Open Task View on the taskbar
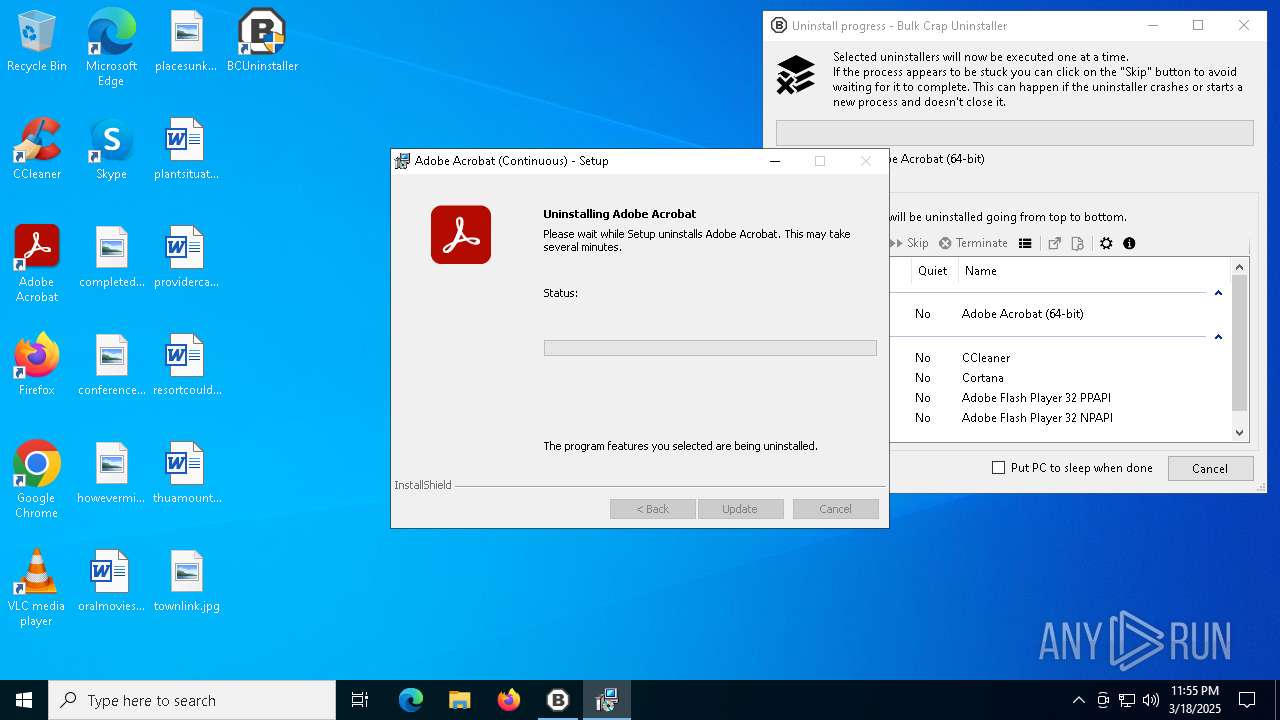The image size is (1280, 720). [360, 700]
